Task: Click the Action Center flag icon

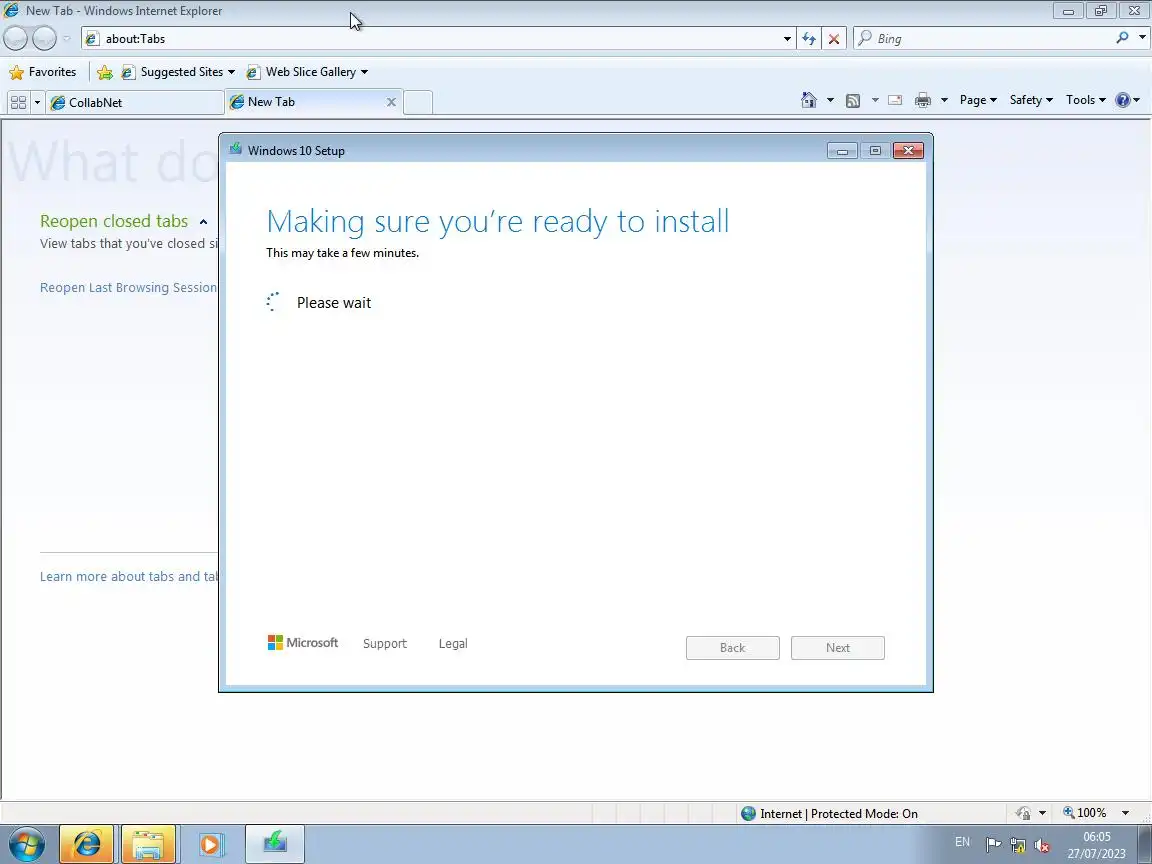Action: click(x=993, y=844)
